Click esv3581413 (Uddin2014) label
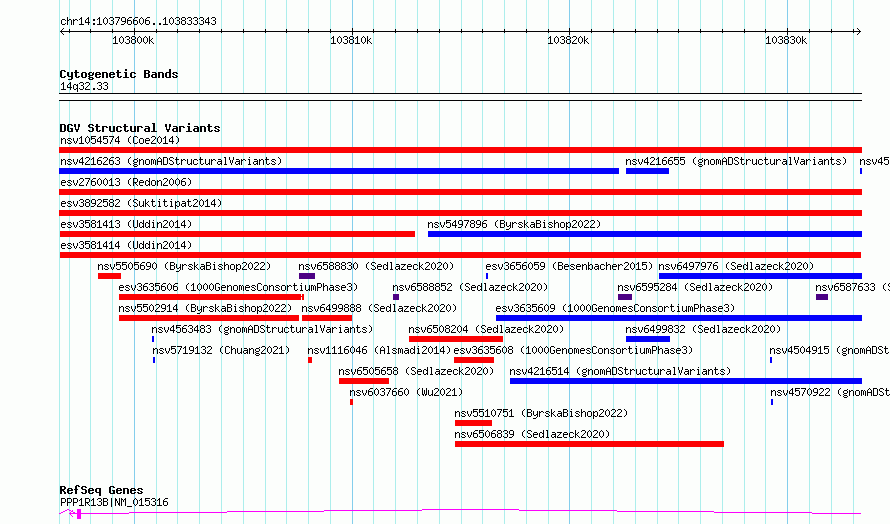 (x=126, y=224)
